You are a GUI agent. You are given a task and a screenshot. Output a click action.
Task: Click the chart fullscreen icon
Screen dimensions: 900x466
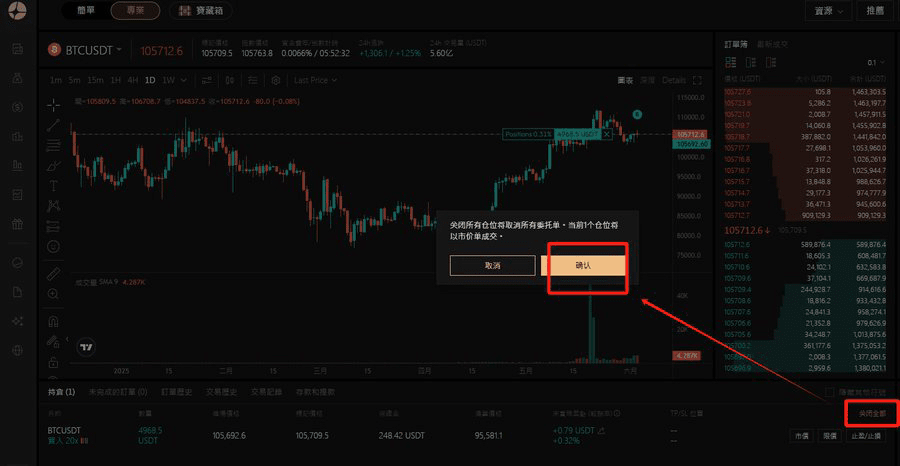click(697, 80)
